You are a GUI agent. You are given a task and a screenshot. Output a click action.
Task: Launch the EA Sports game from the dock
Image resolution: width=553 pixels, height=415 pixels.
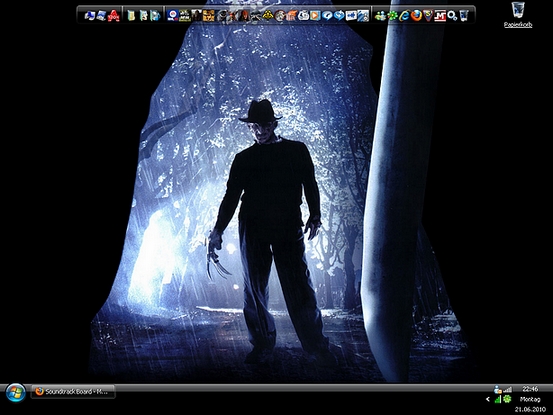(x=172, y=16)
